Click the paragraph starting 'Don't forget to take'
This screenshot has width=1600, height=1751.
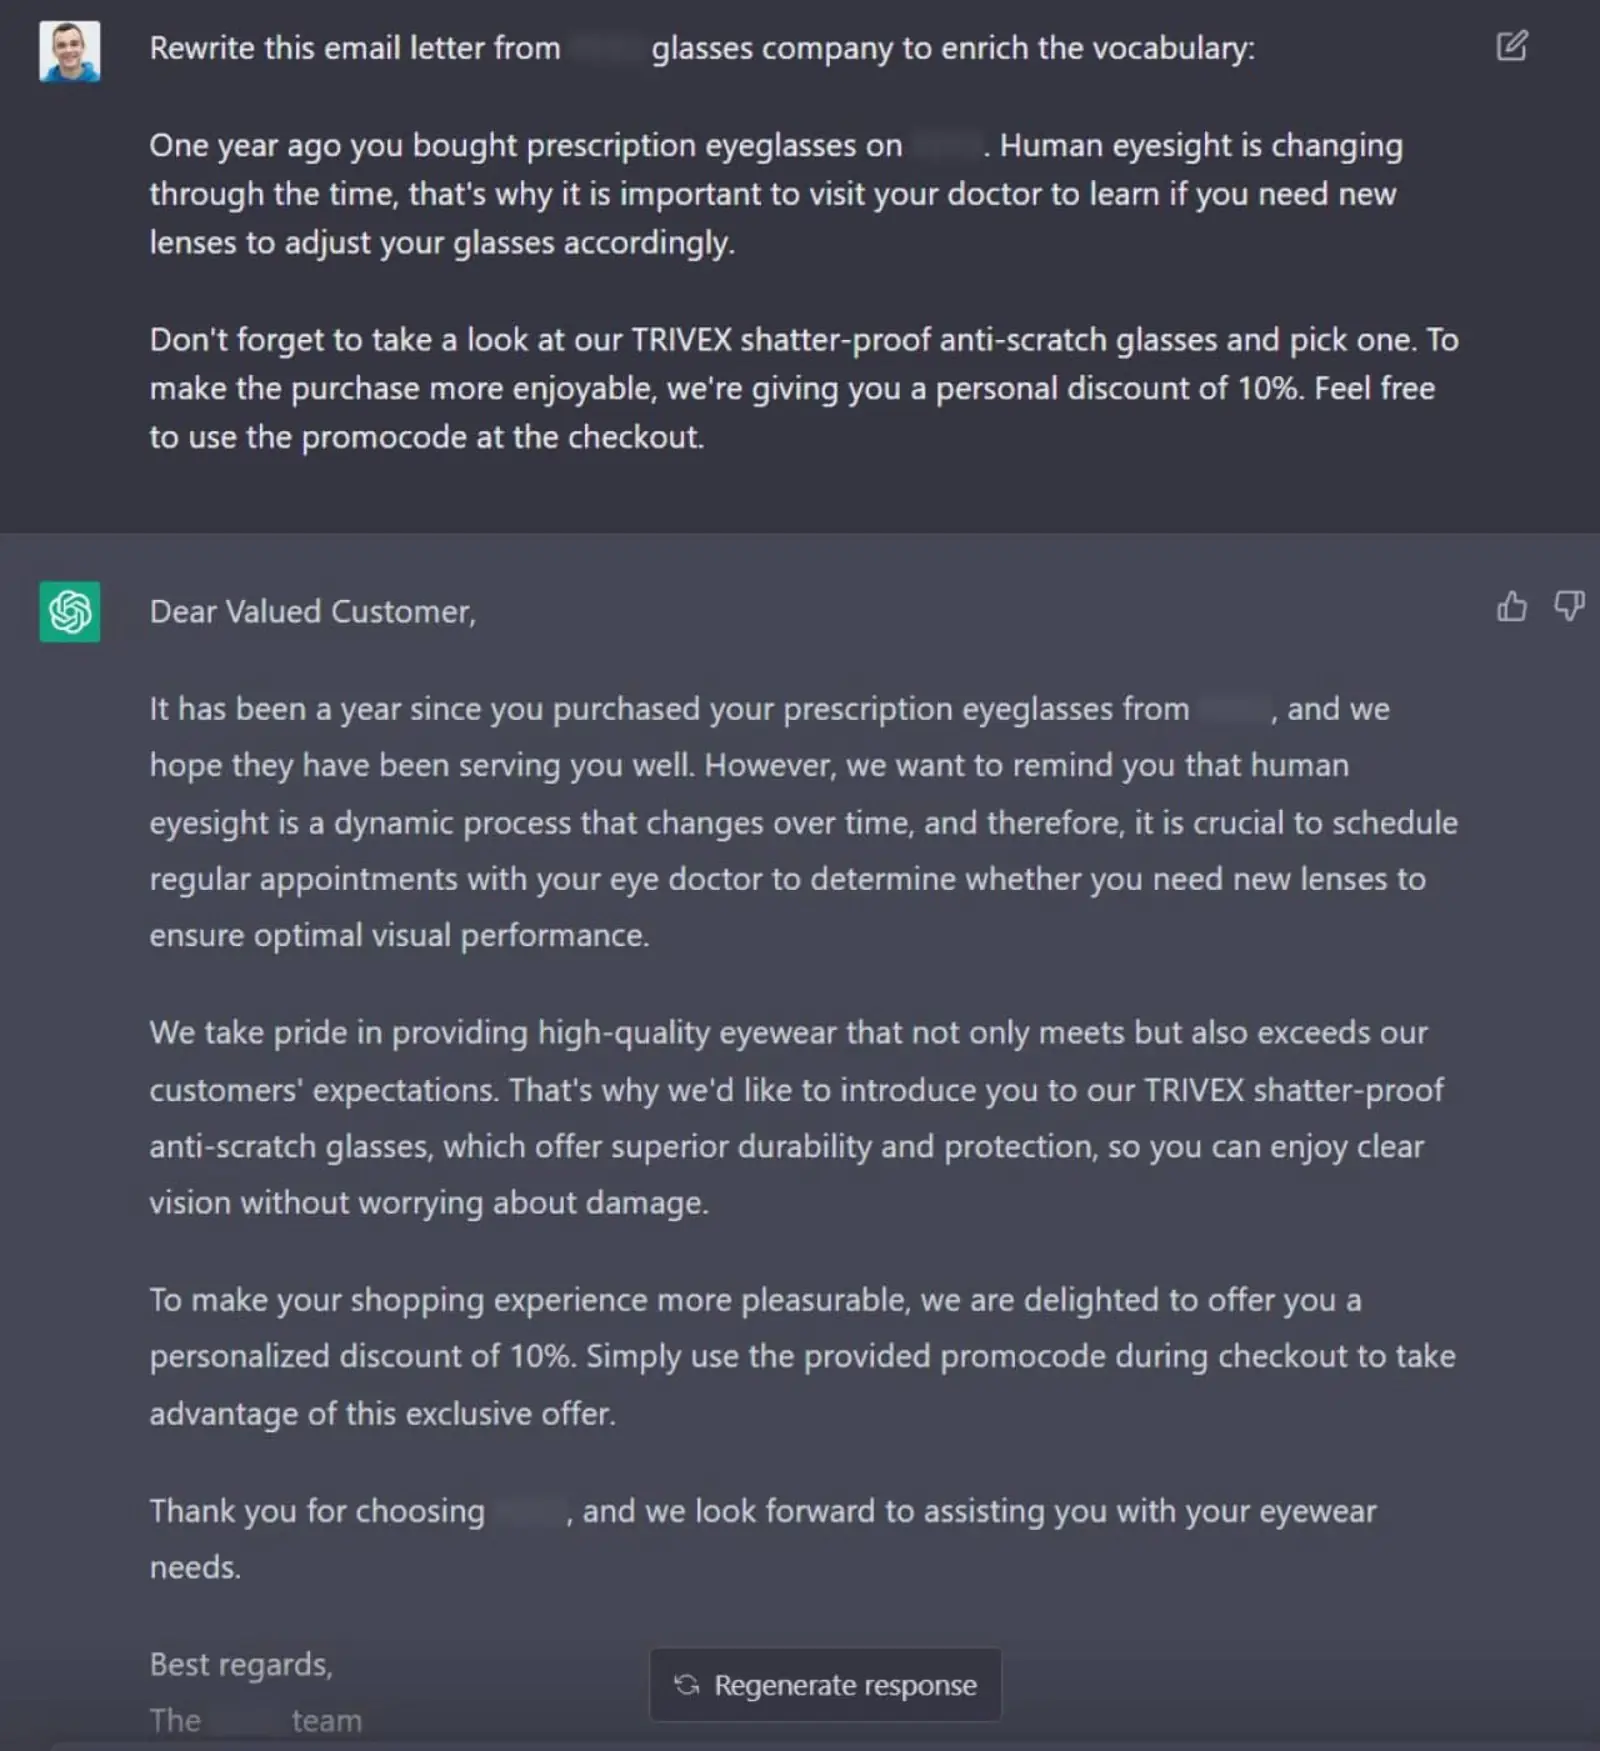[804, 388]
